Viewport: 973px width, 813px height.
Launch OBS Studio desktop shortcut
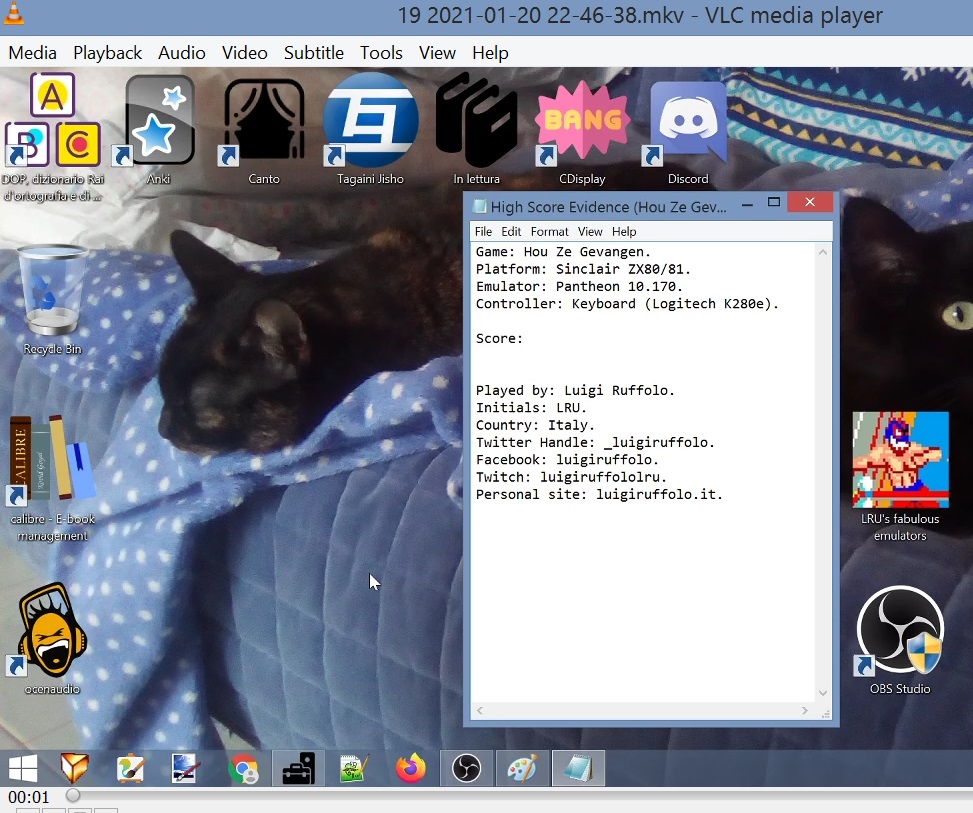[x=900, y=639]
